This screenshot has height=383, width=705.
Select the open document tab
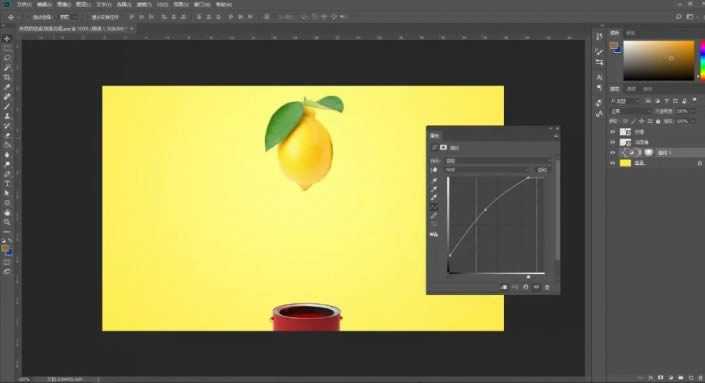[x=74, y=28]
